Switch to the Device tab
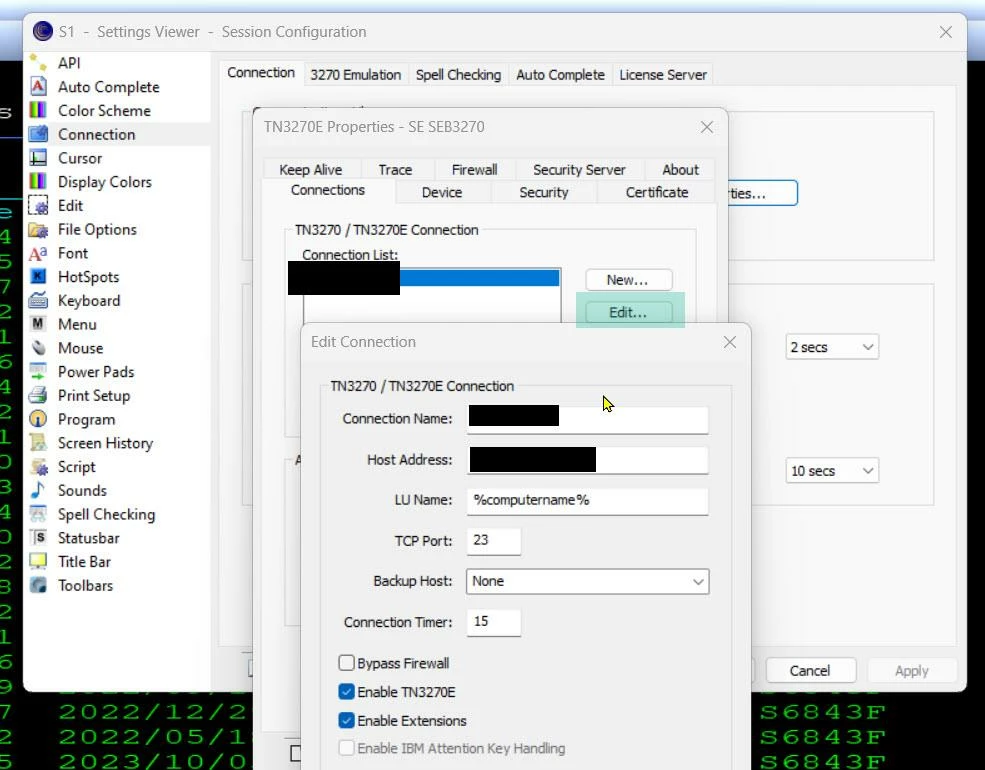This screenshot has width=985, height=770. 442,192
